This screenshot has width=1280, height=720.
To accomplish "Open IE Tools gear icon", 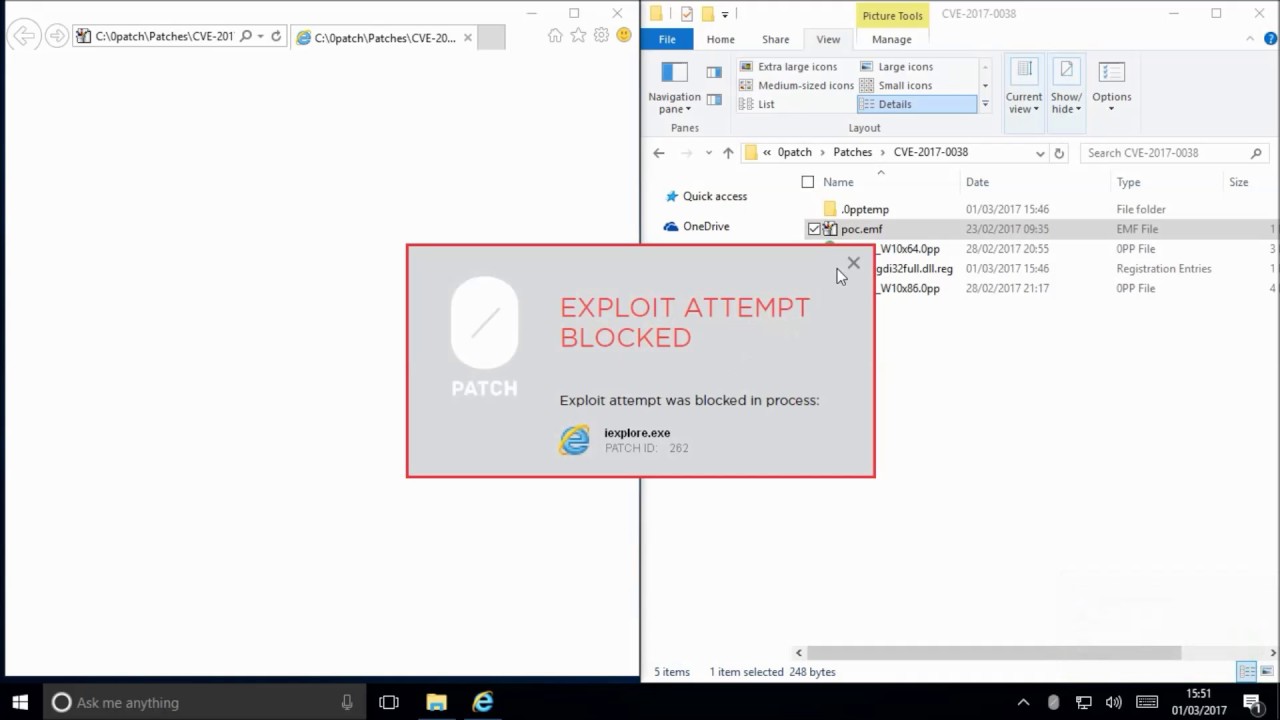I will pyautogui.click(x=601, y=36).
